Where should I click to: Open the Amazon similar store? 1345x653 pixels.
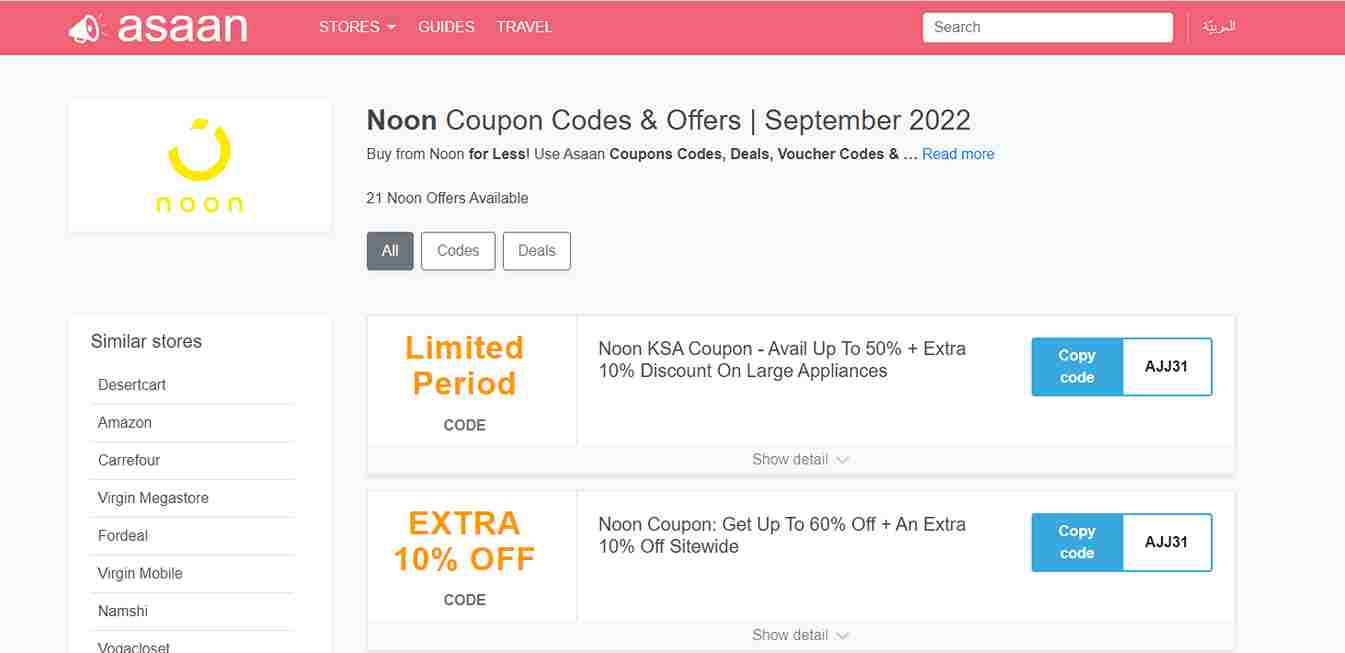pos(125,423)
